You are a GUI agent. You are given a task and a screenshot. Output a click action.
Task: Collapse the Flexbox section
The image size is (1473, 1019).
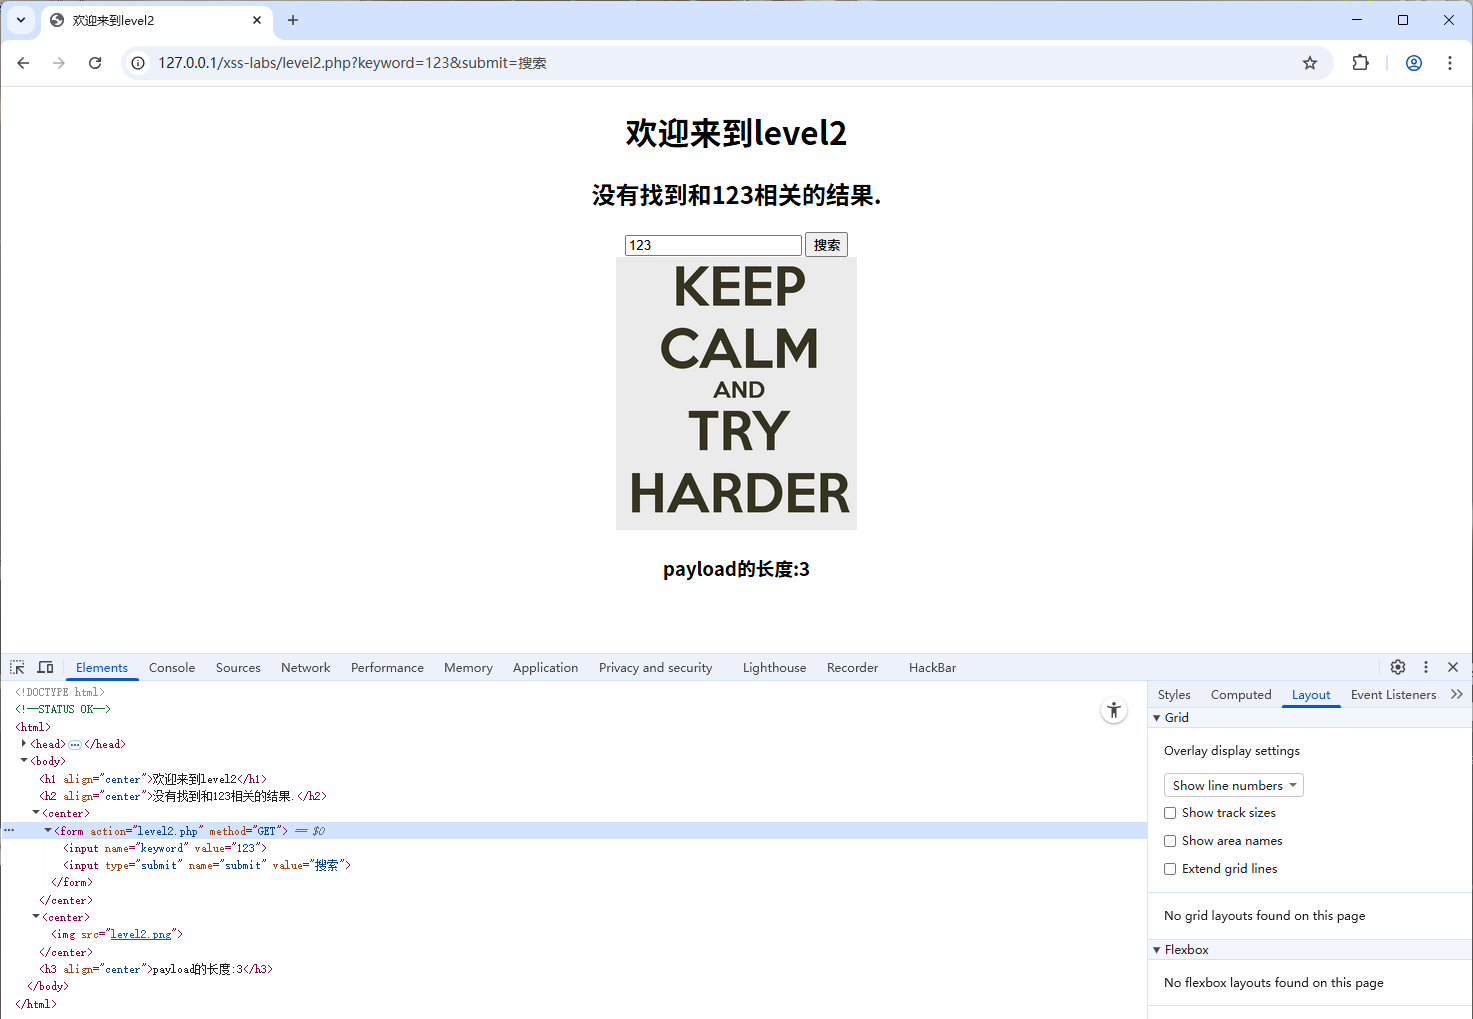[1157, 950]
